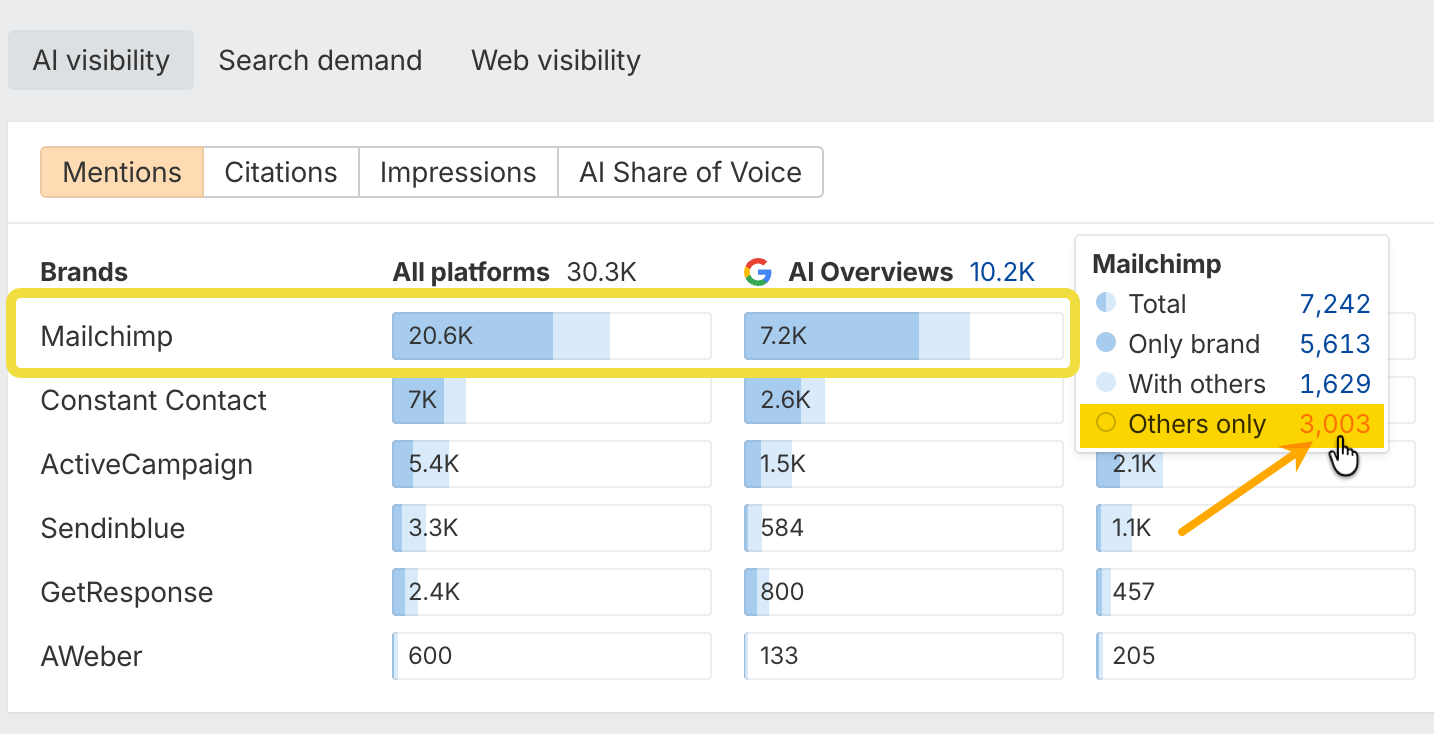Click the With others dot icon
The height and width of the screenshot is (734, 1434).
(1106, 383)
